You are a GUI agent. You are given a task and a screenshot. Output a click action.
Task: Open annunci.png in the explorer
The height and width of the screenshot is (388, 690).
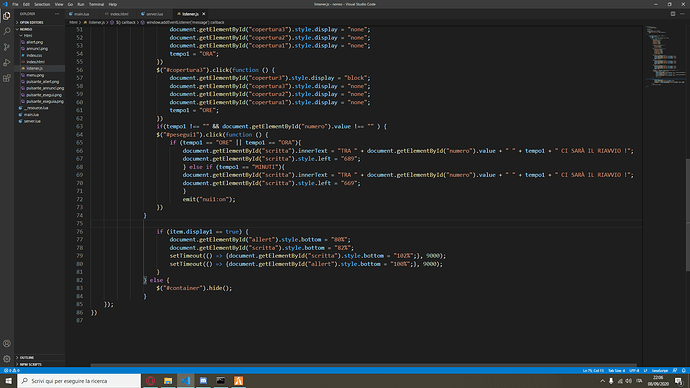(37, 49)
